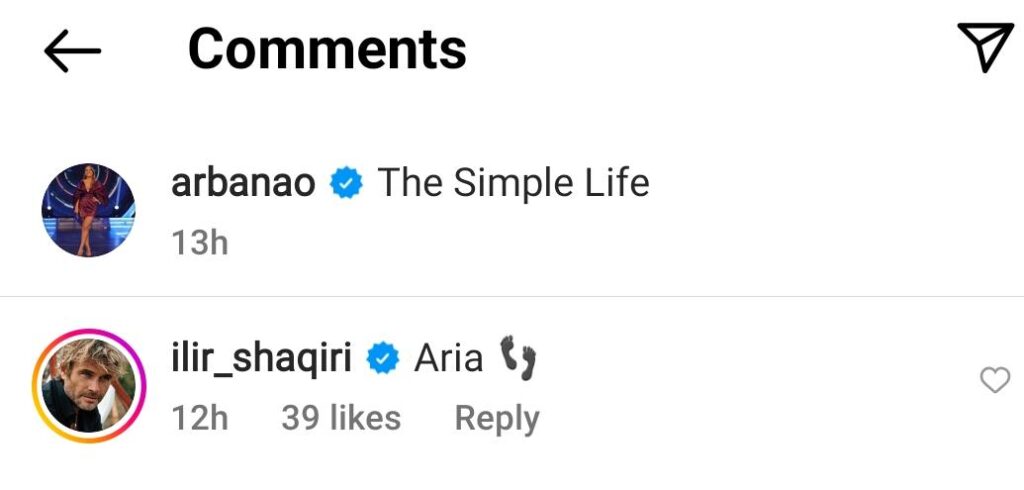The height and width of the screenshot is (490, 1024).
Task: Click the footprints emoji after Aria
Action: [518, 358]
